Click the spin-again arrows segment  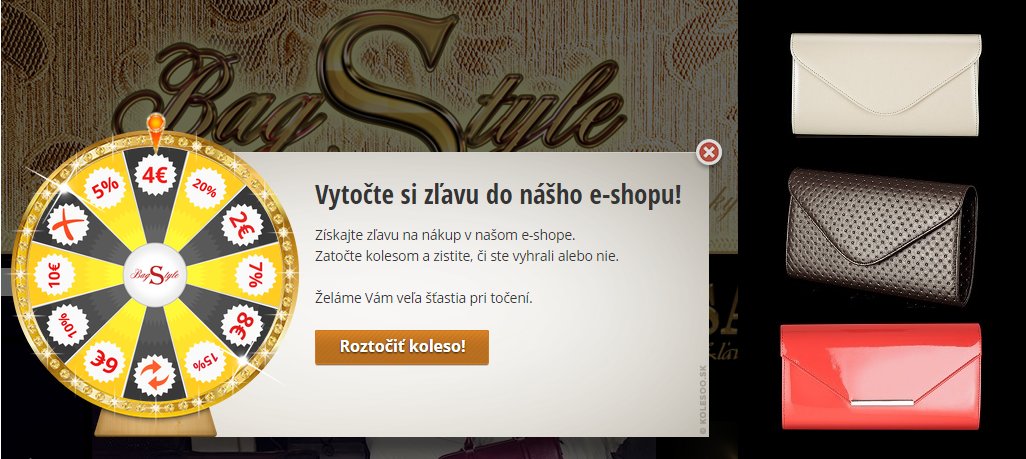coord(155,376)
